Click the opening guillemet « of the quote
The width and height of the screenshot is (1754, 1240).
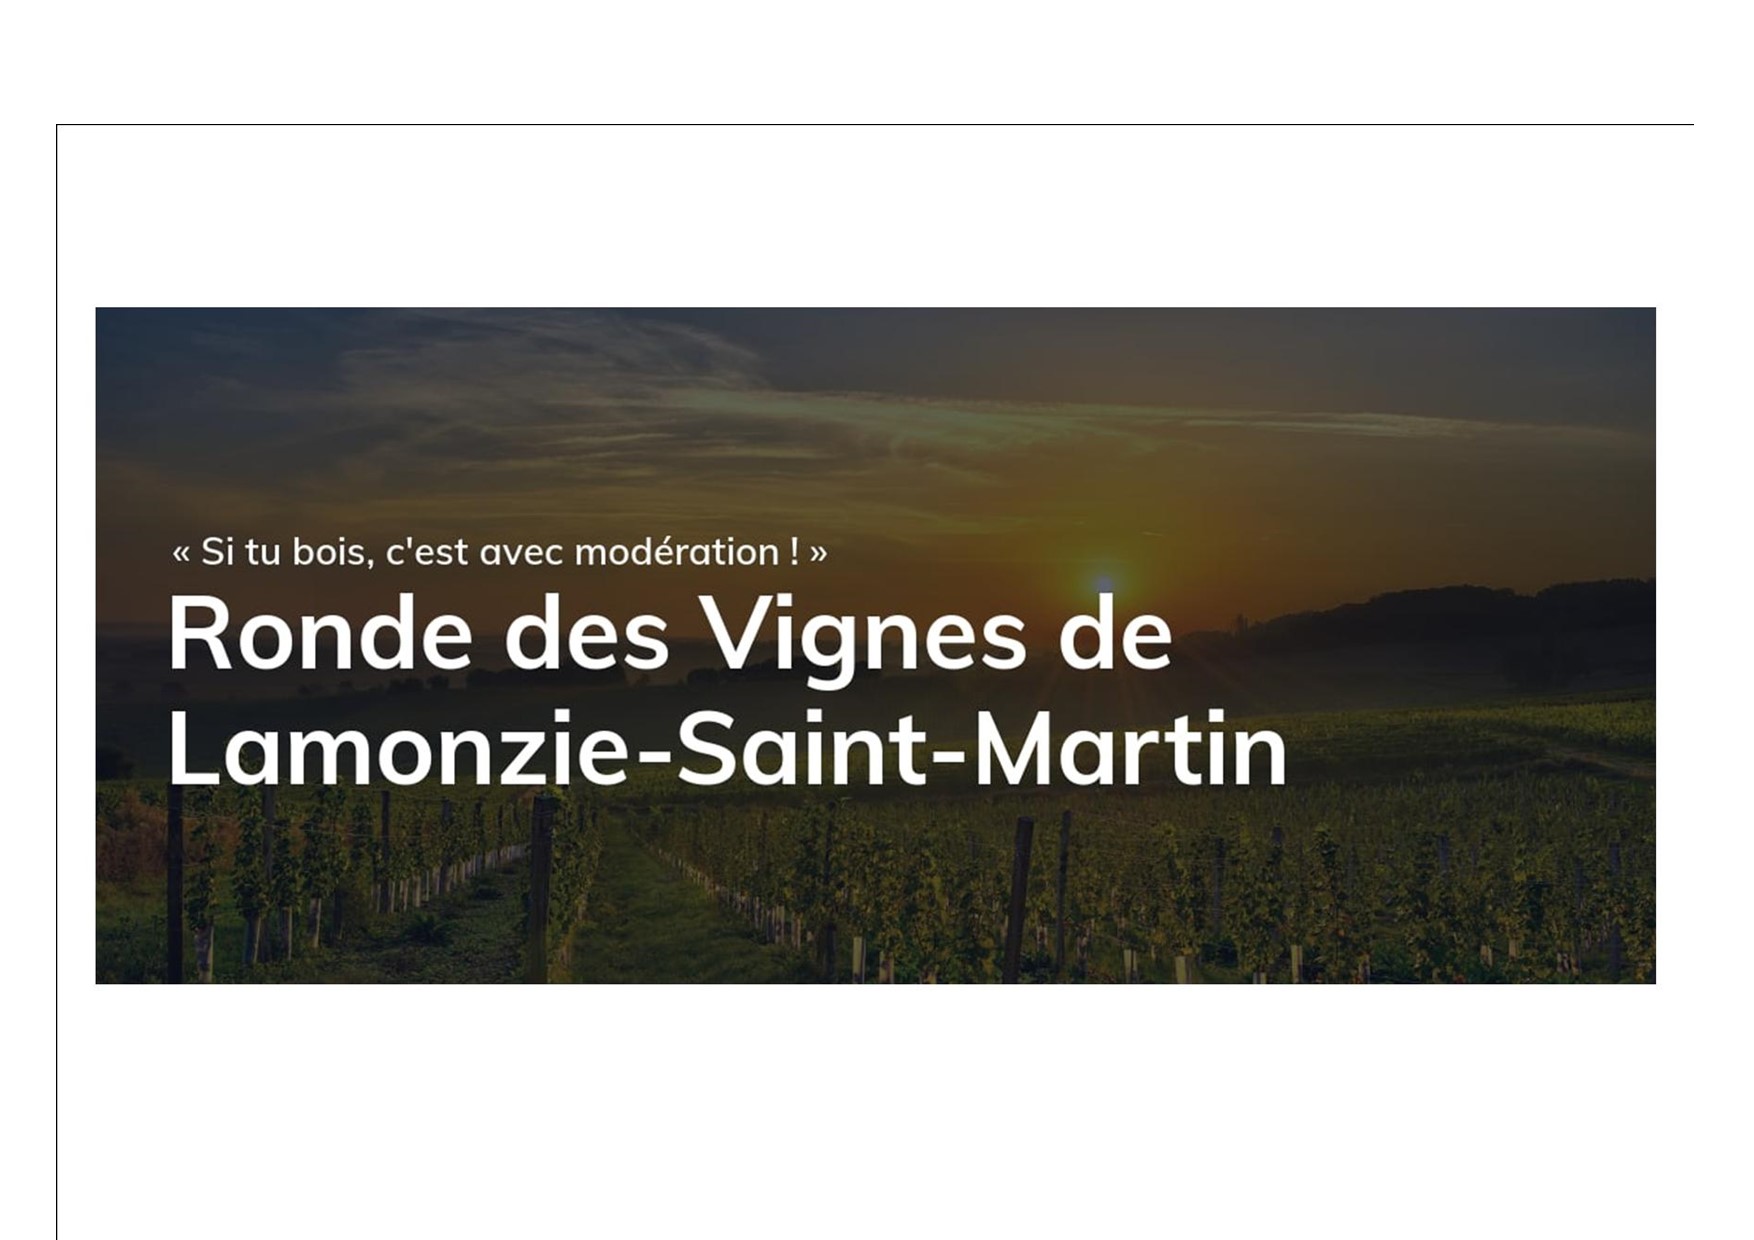181,554
